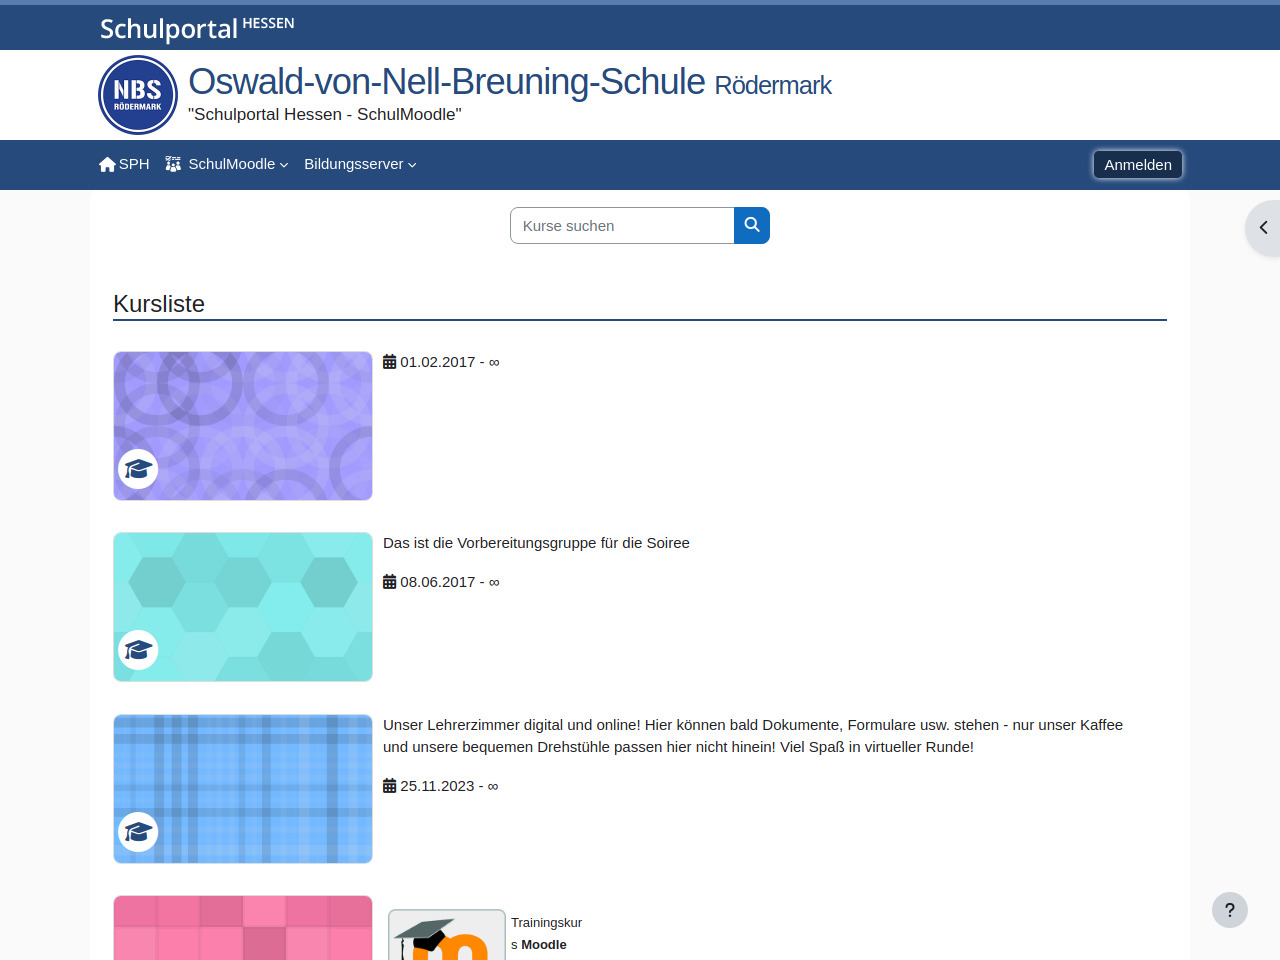Click the SPH home icon
Screen dimensions: 1280x960
point(108,164)
